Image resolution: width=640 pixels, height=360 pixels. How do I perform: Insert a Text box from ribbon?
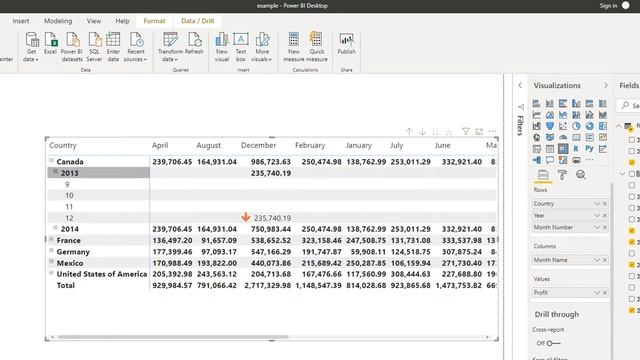click(x=241, y=47)
